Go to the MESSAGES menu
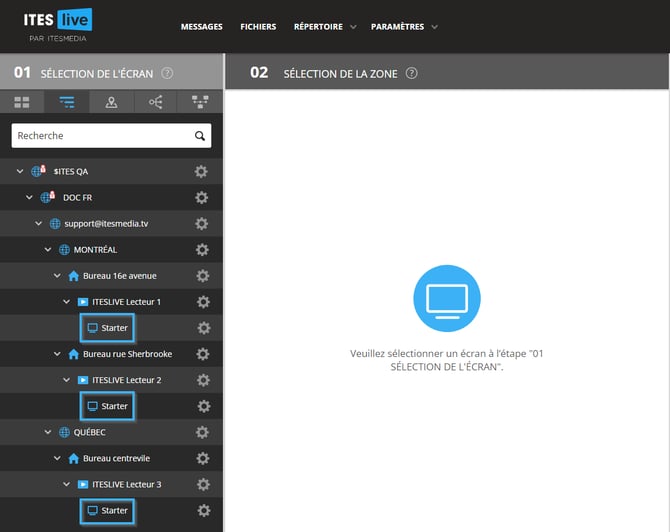Image resolution: width=670 pixels, height=532 pixels. point(201,27)
